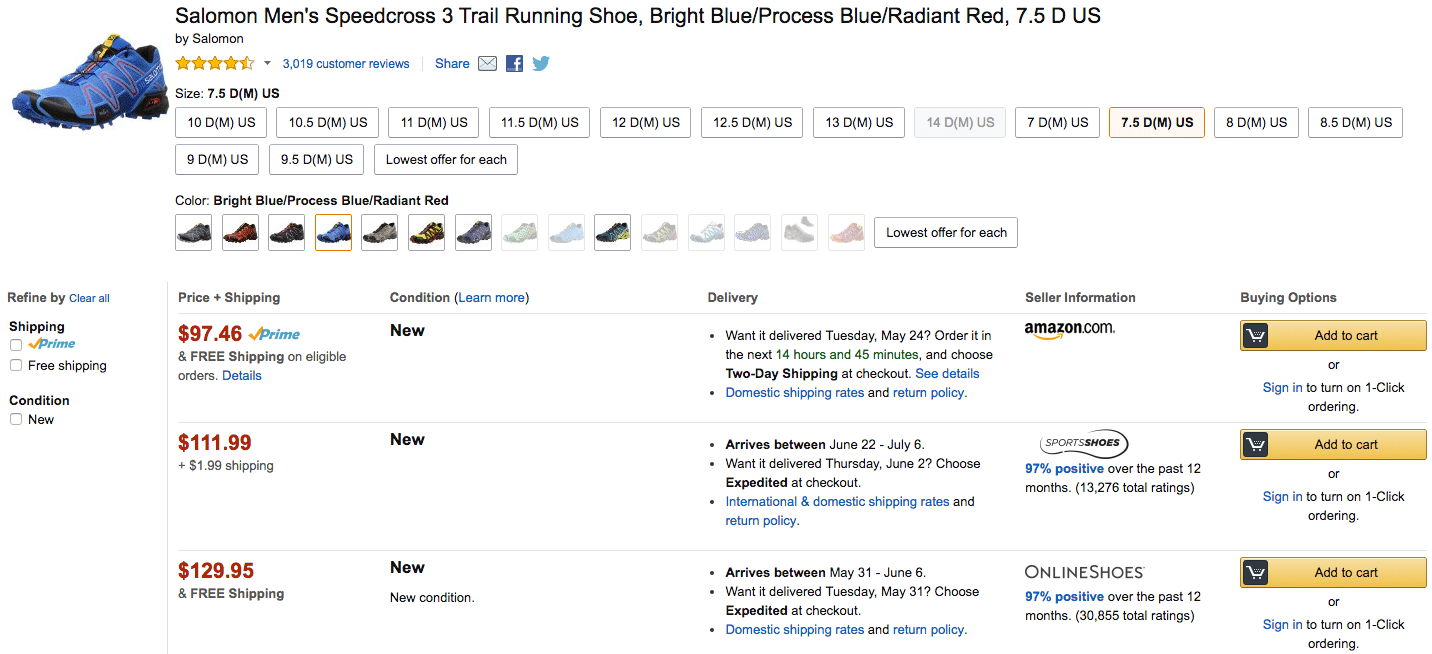The height and width of the screenshot is (654, 1432).
Task: Click the $111.99 price text
Action: pos(215,443)
